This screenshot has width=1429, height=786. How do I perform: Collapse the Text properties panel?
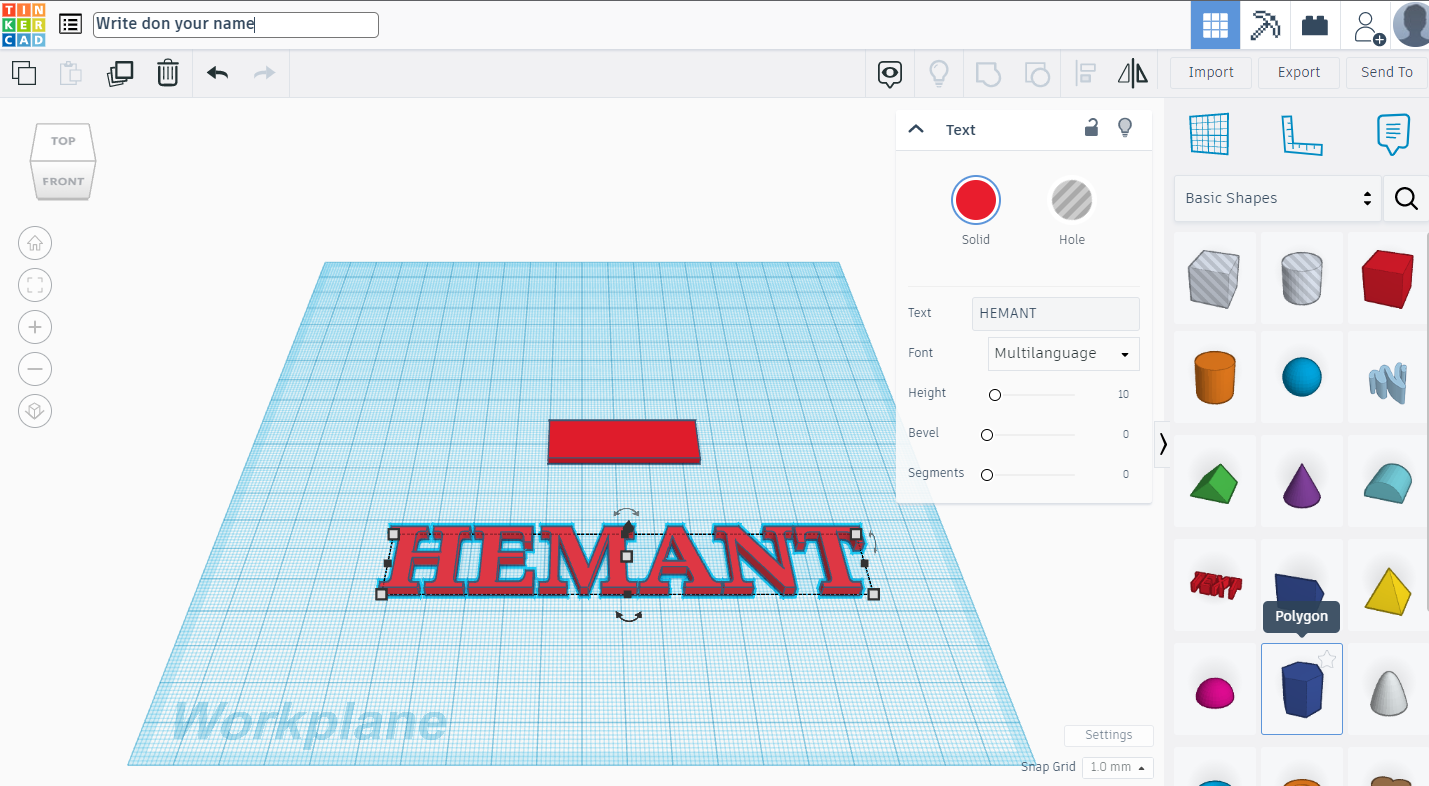pos(916,128)
